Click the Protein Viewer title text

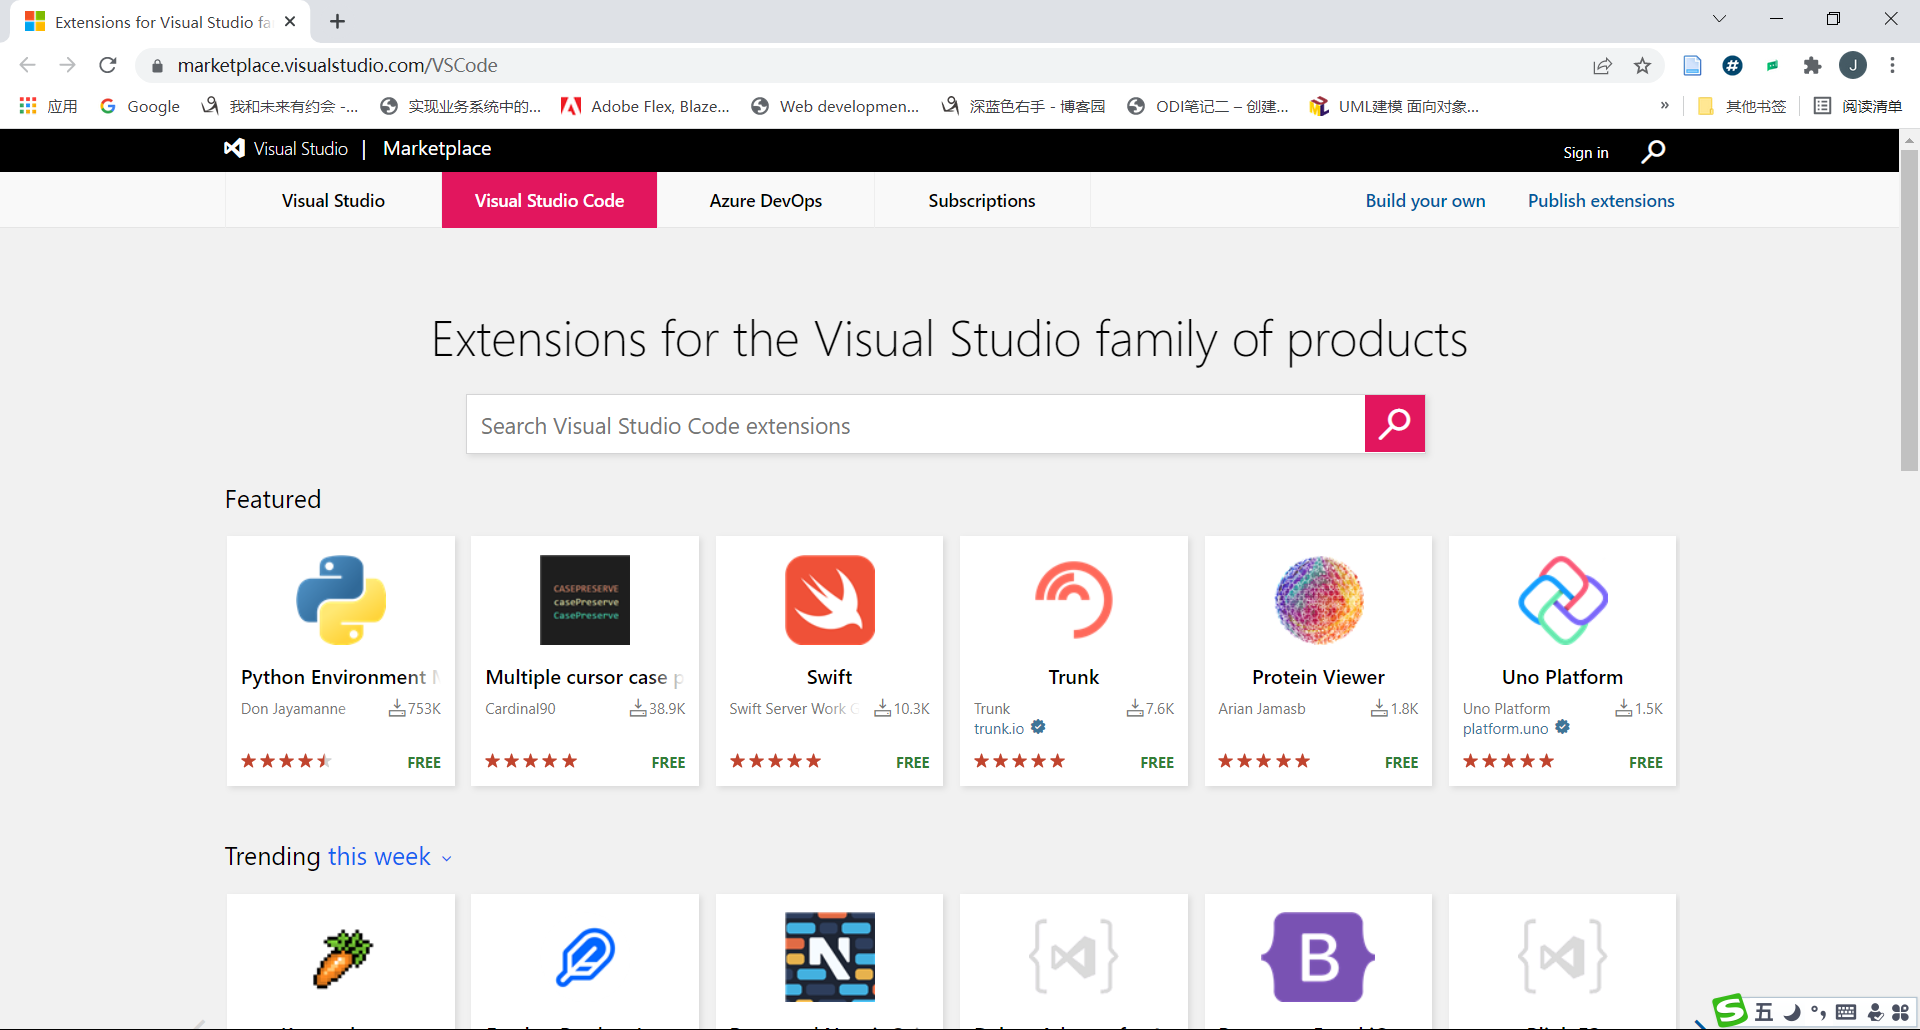click(1318, 677)
